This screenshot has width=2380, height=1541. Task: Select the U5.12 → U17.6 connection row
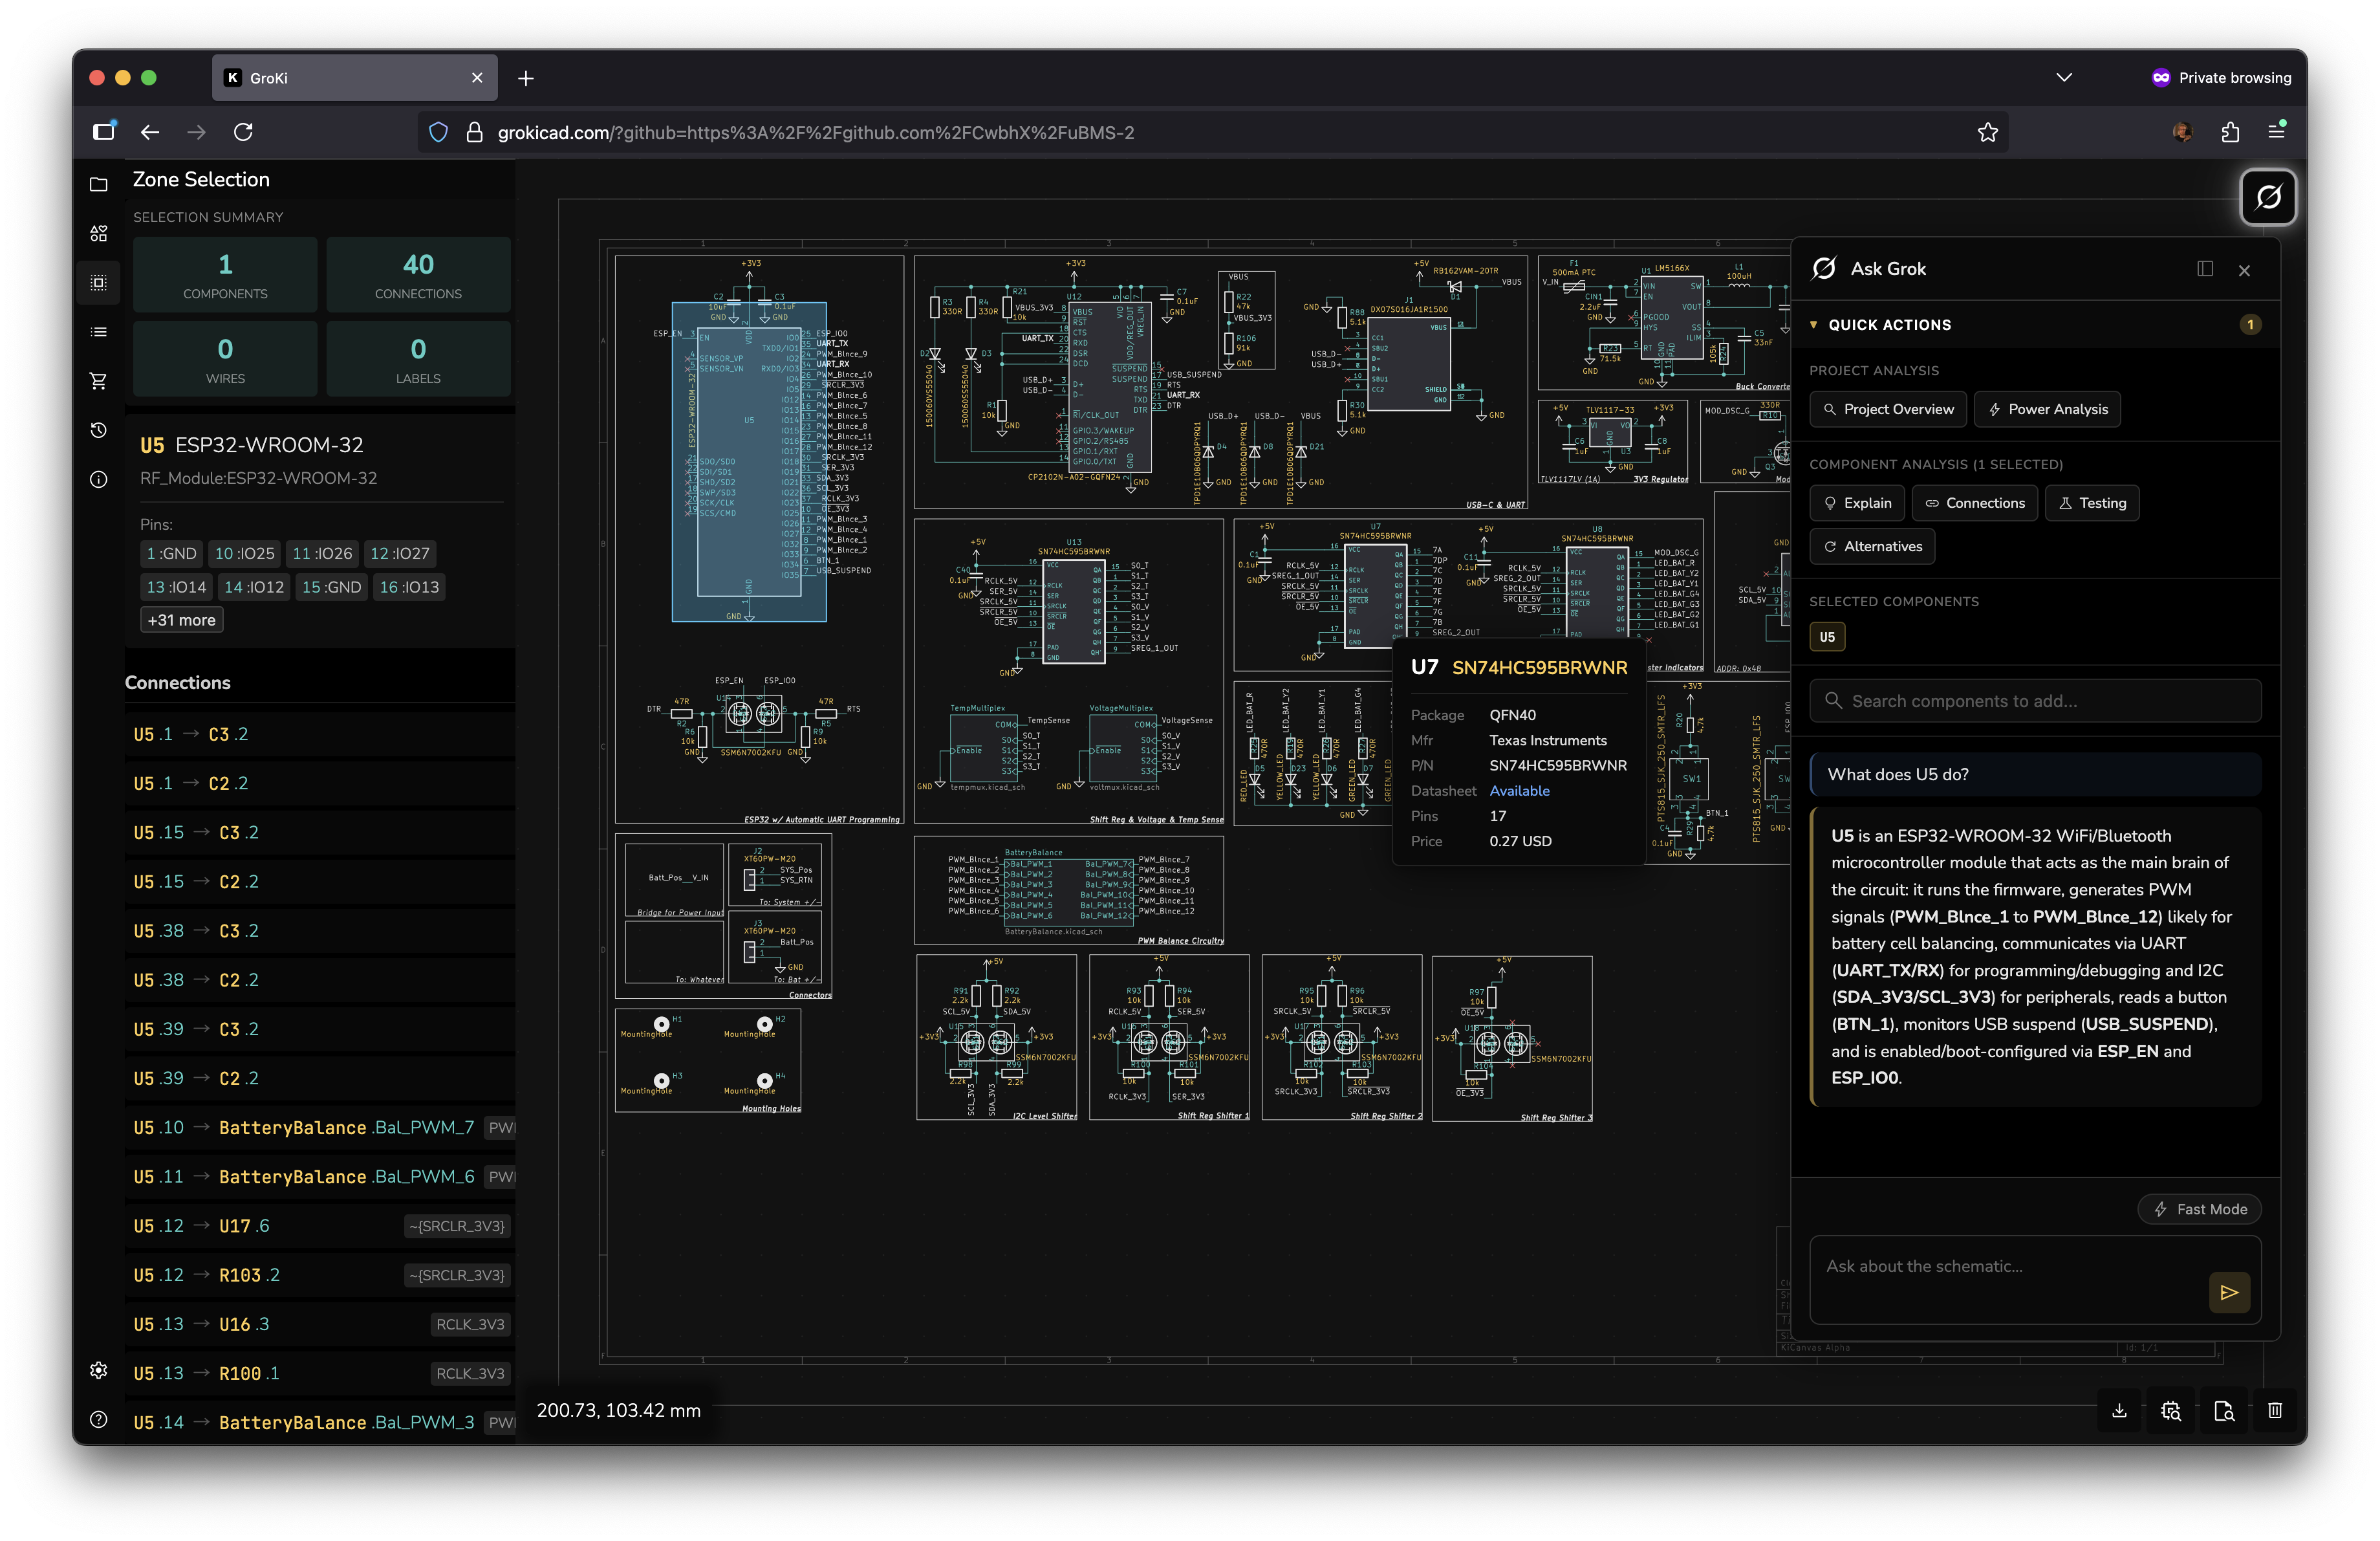coord(319,1226)
